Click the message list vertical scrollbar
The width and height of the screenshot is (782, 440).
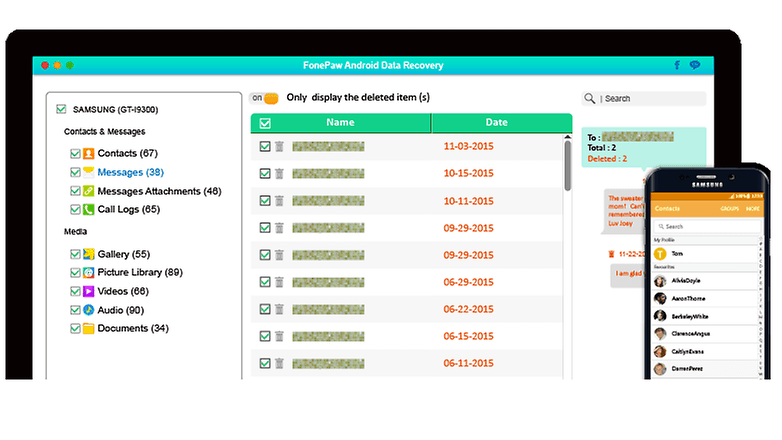[x=568, y=166]
